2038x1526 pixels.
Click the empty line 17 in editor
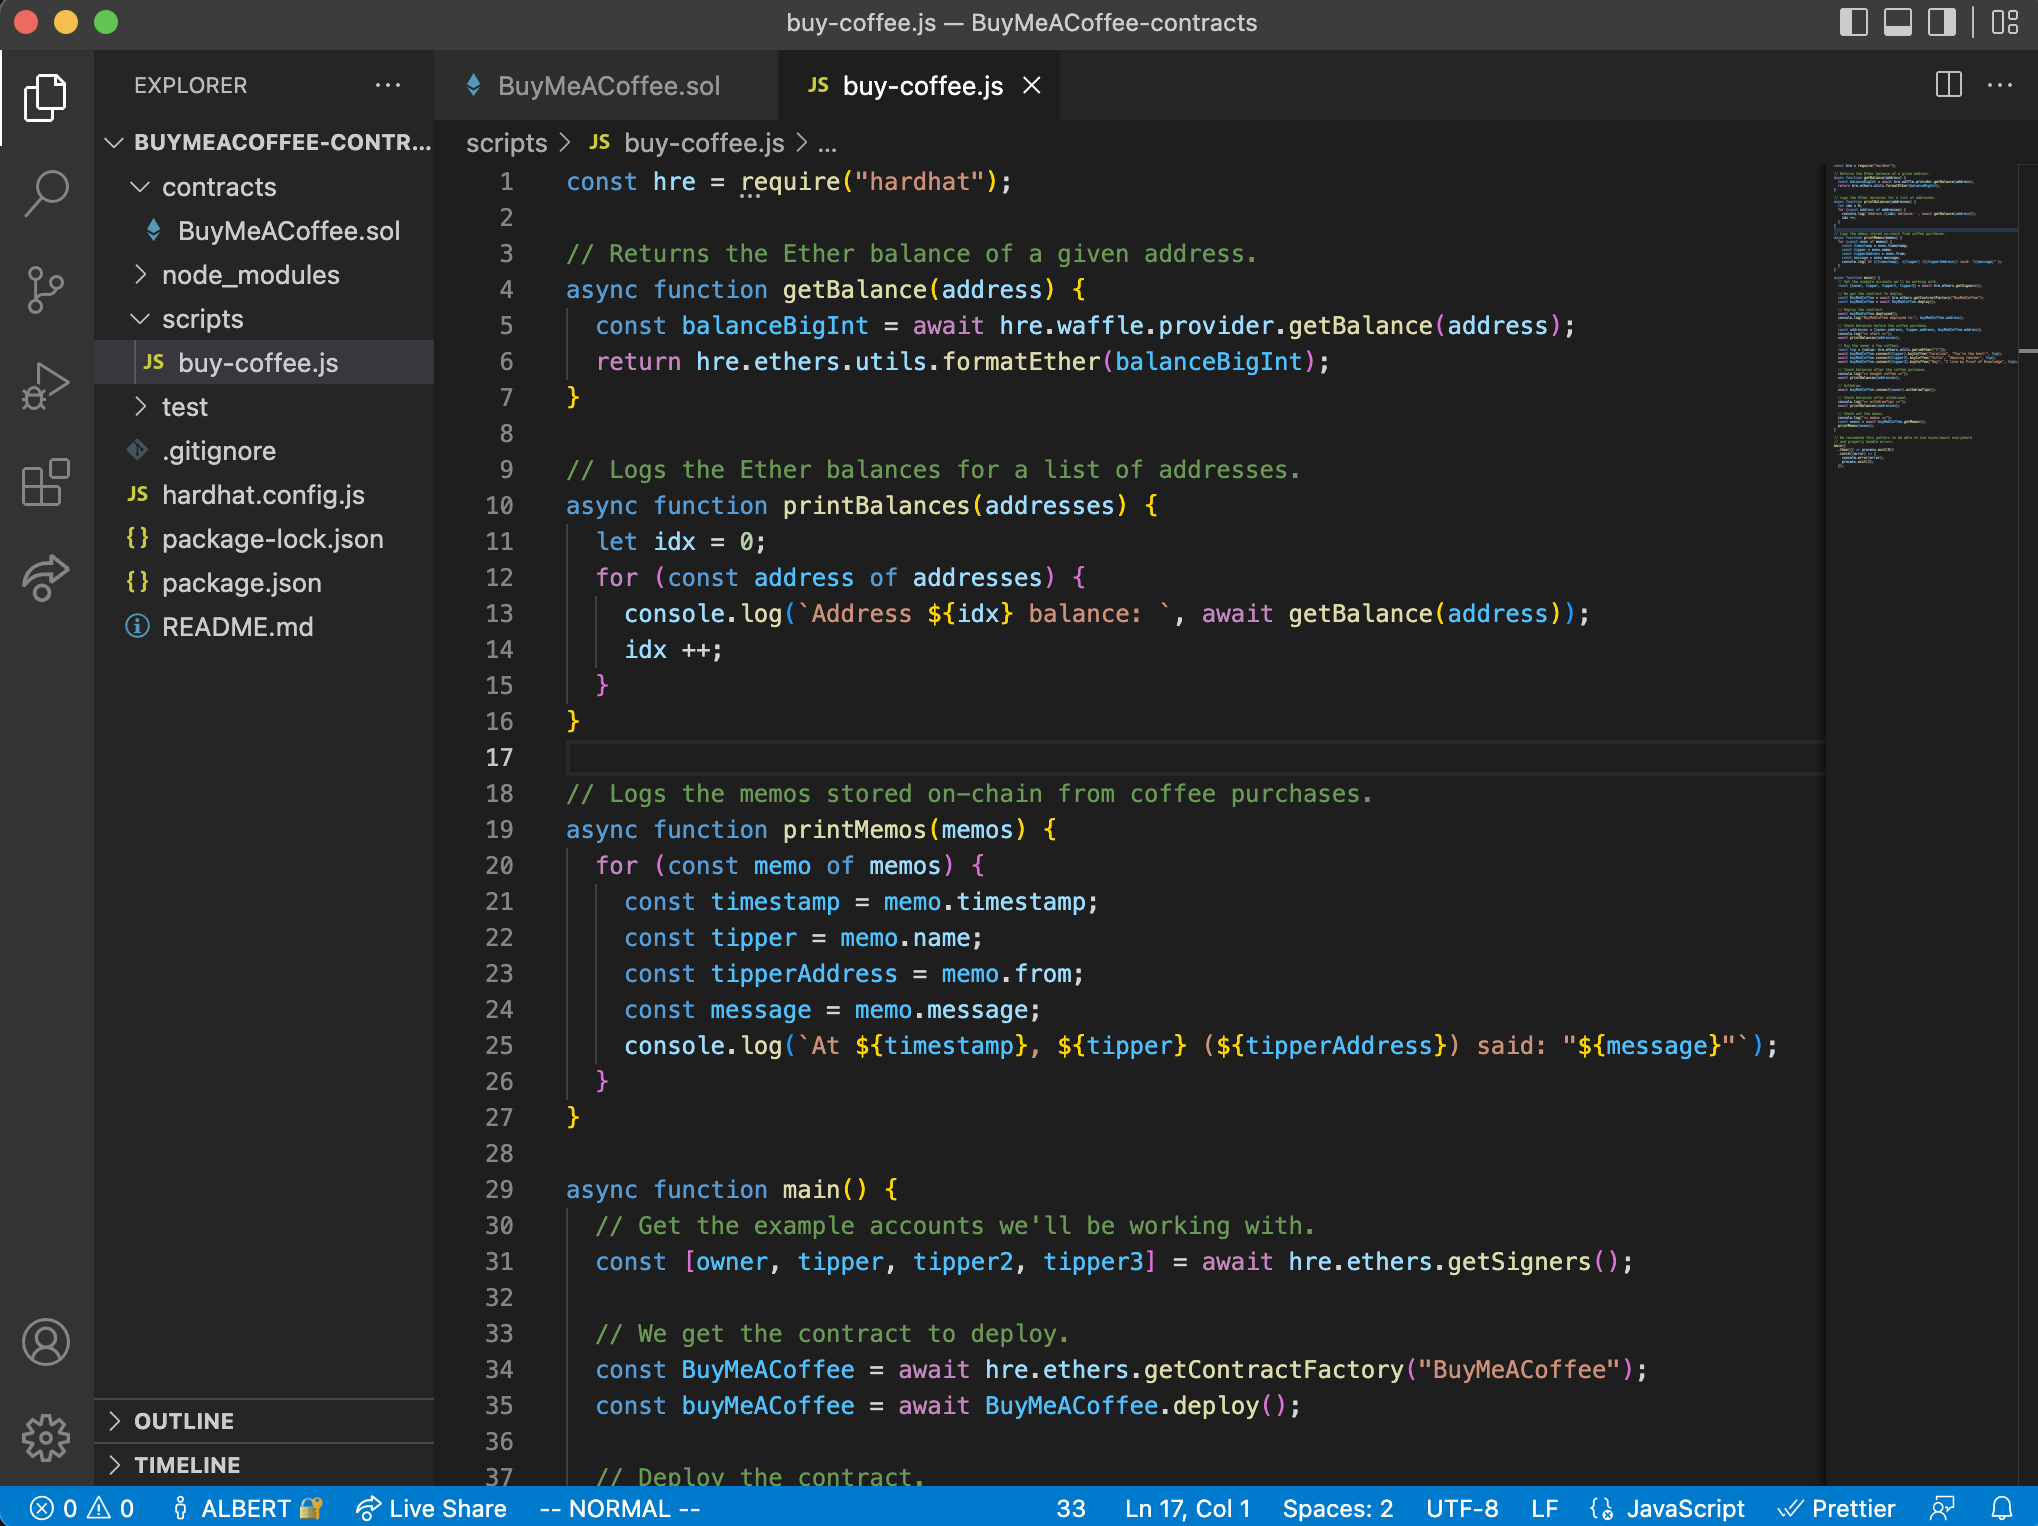(1195, 757)
